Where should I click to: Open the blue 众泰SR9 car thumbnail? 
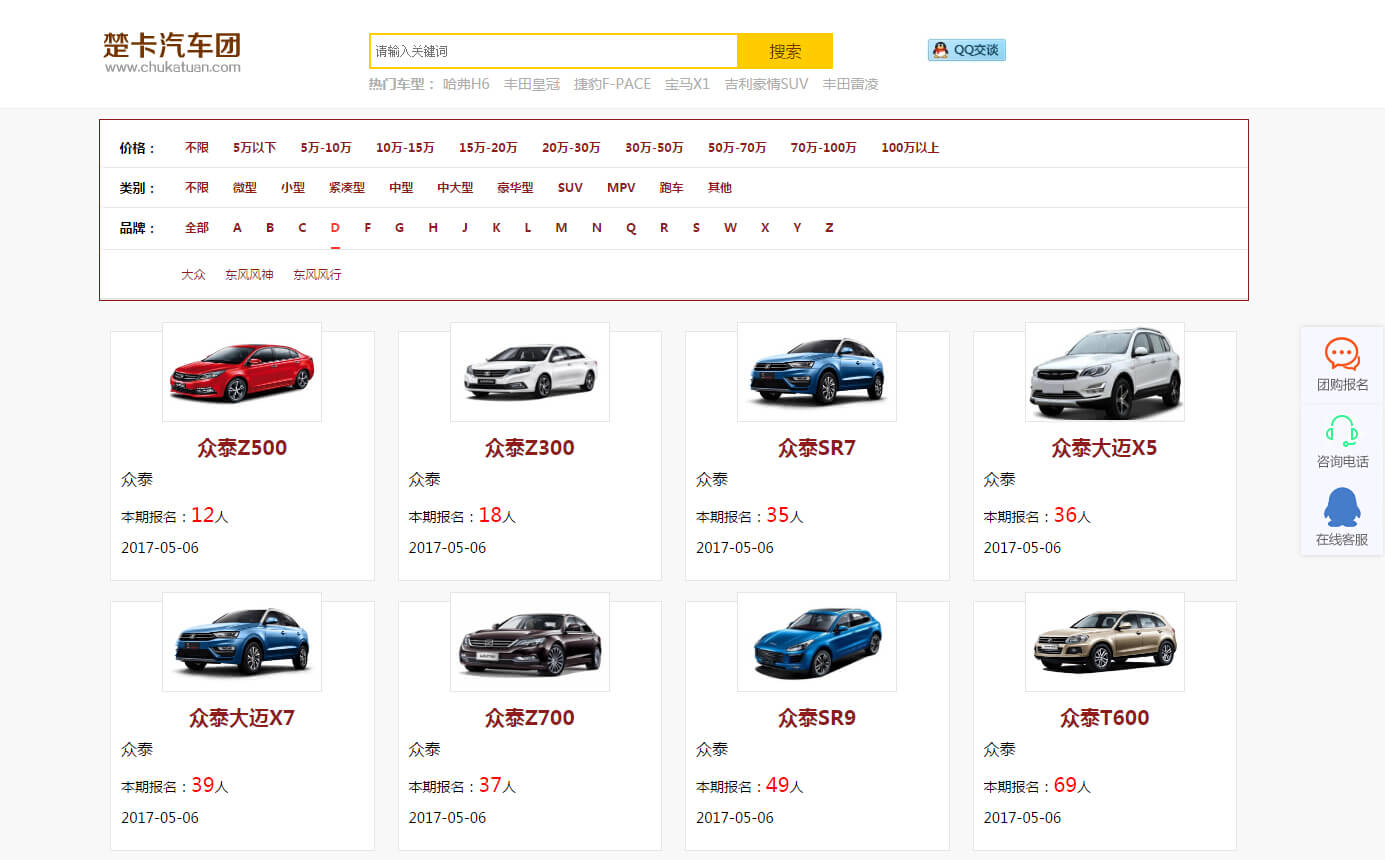(817, 642)
